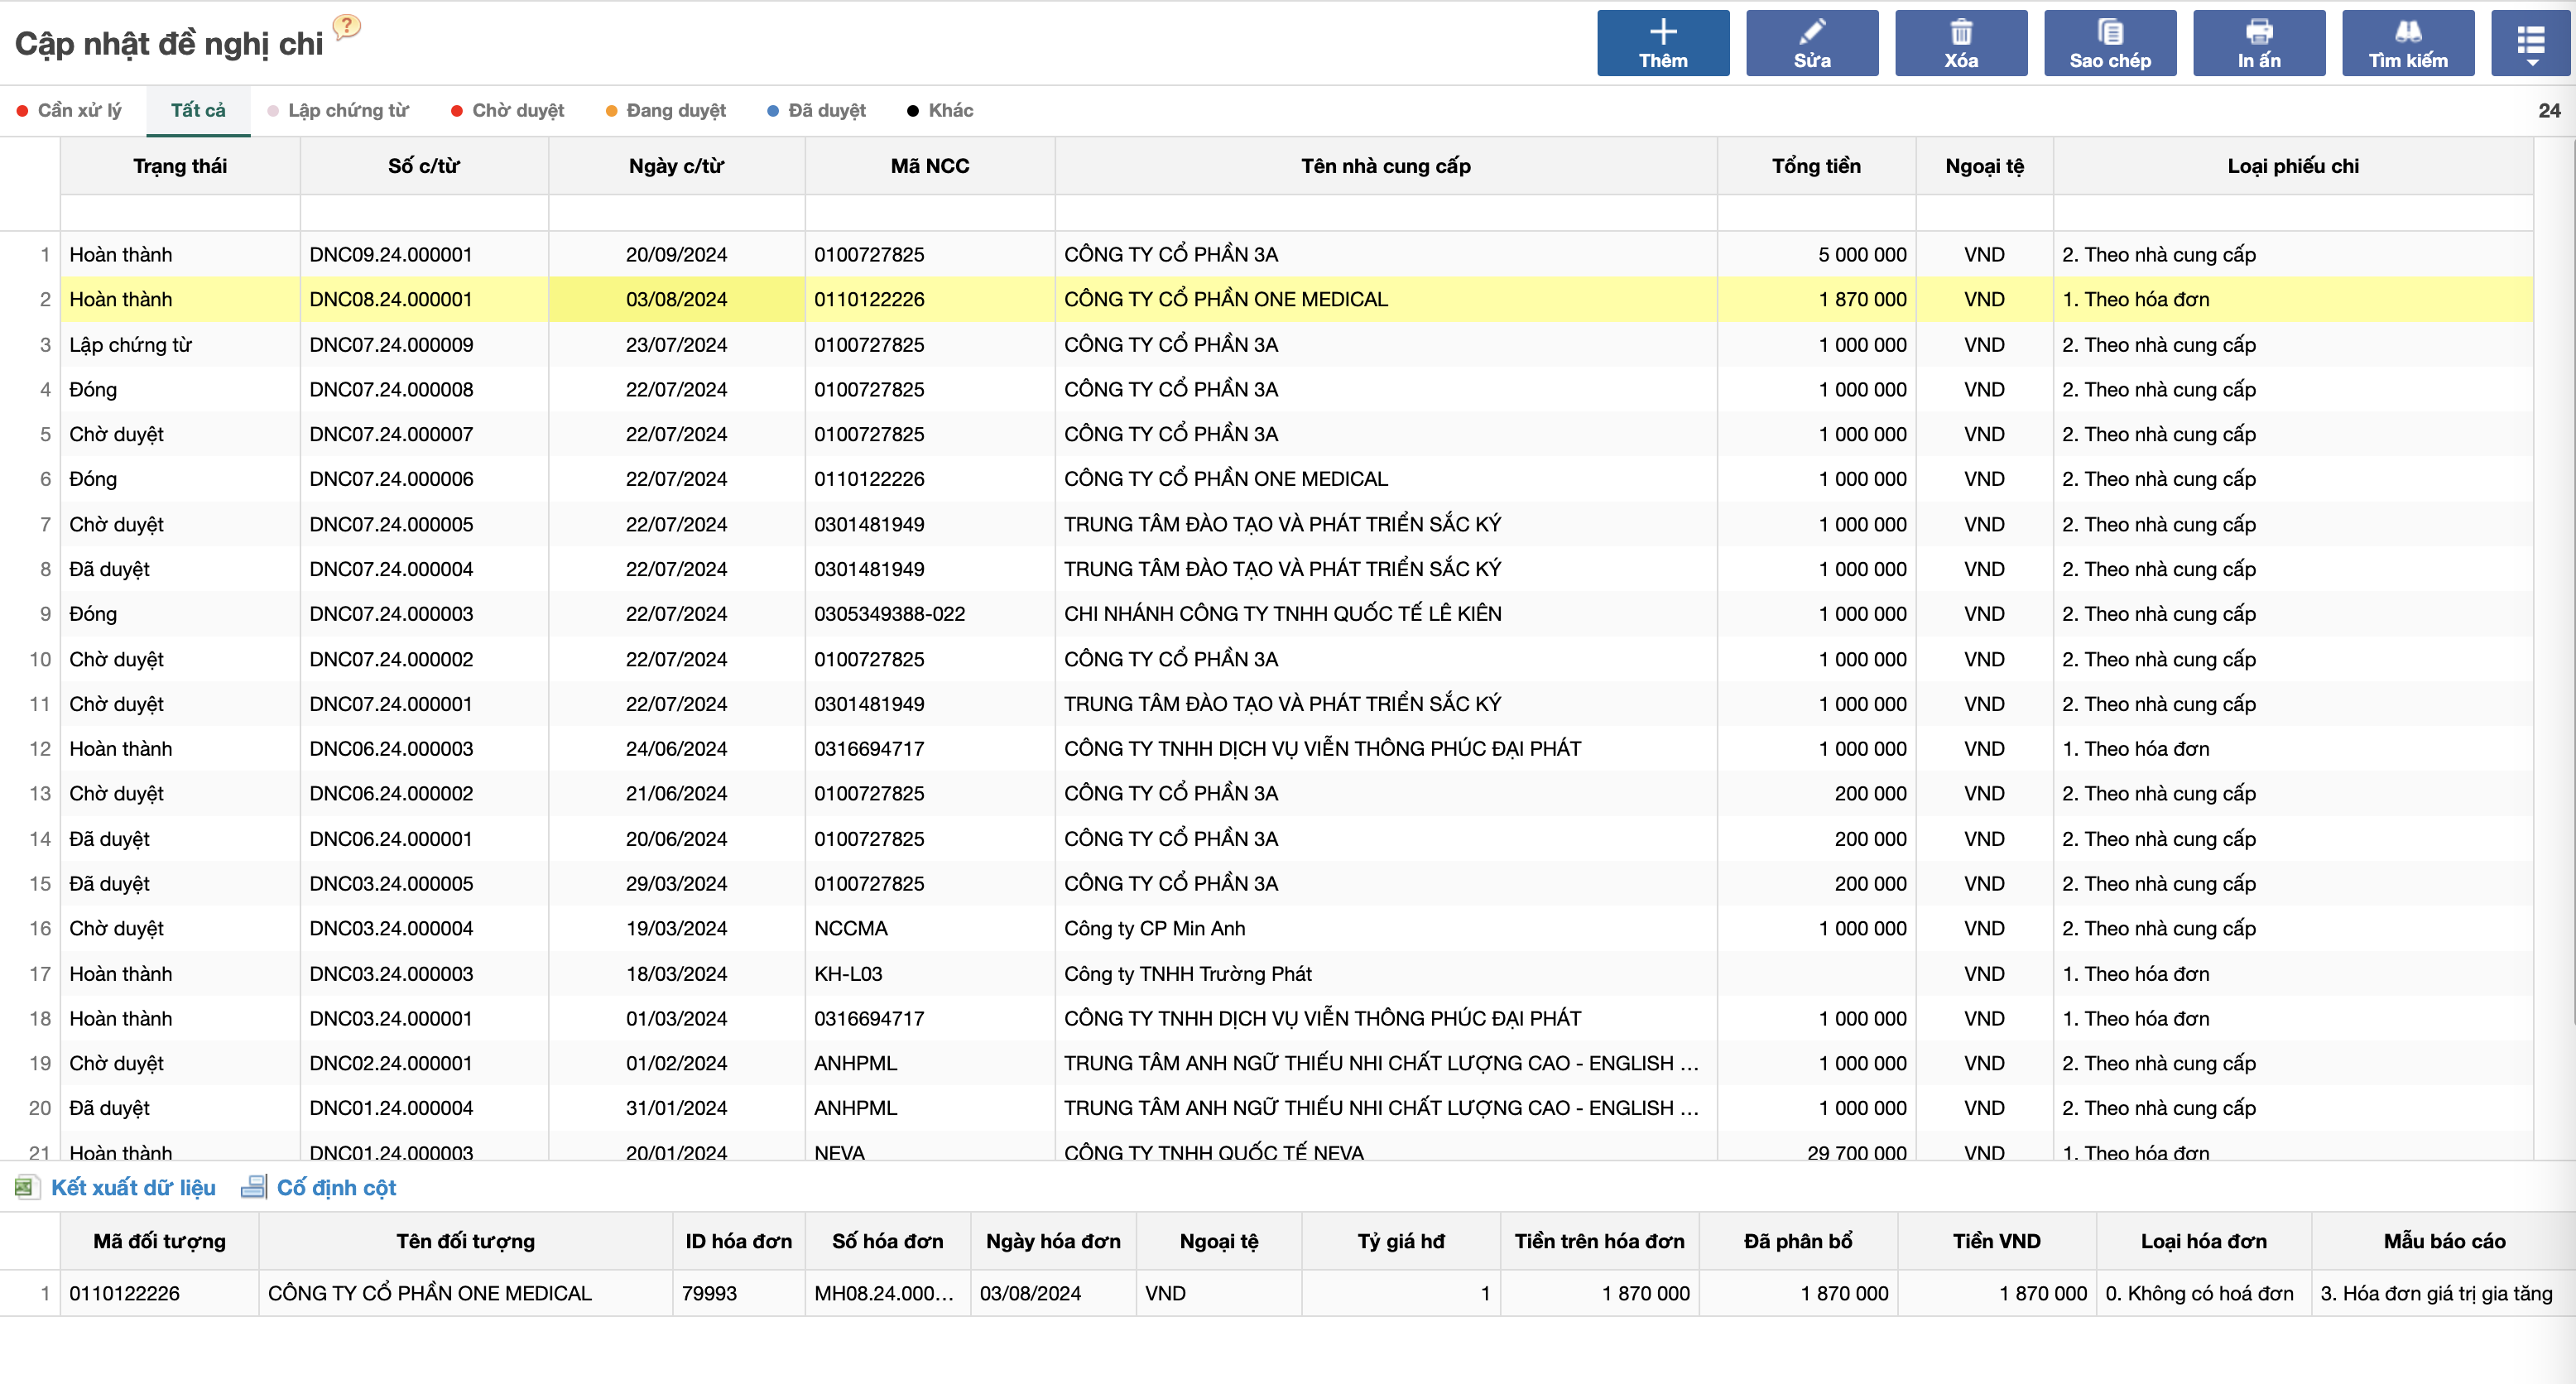
Task: Click the Loại hóa đơn column header
Action: [2204, 1241]
